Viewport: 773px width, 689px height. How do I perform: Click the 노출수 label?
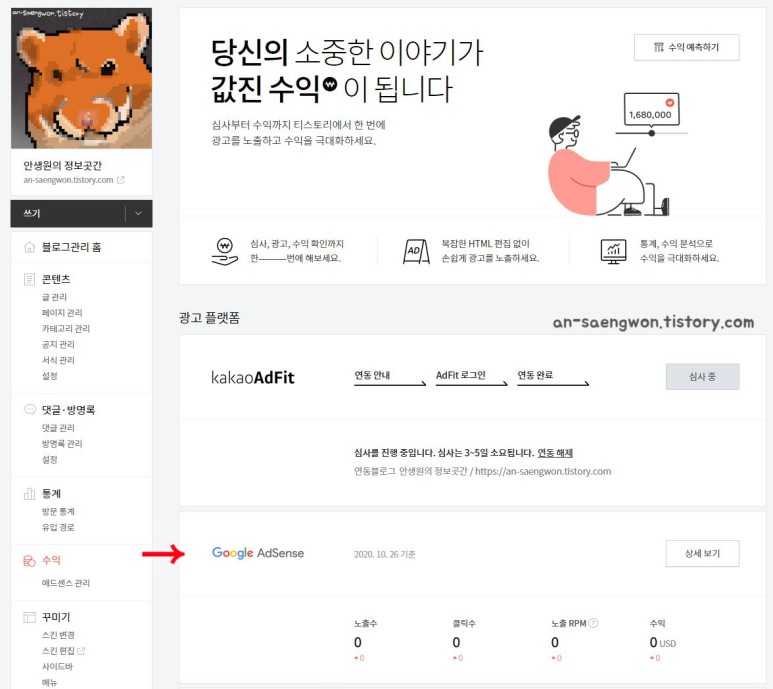[365, 623]
